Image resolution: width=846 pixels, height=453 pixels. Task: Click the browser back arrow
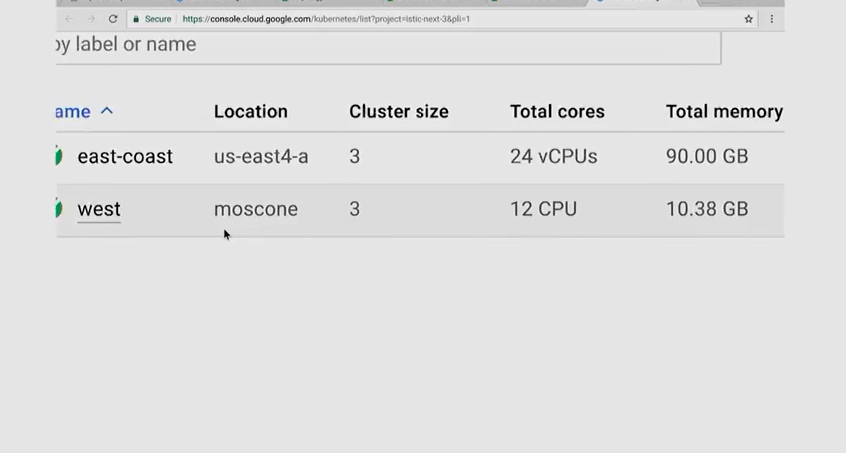[68, 19]
